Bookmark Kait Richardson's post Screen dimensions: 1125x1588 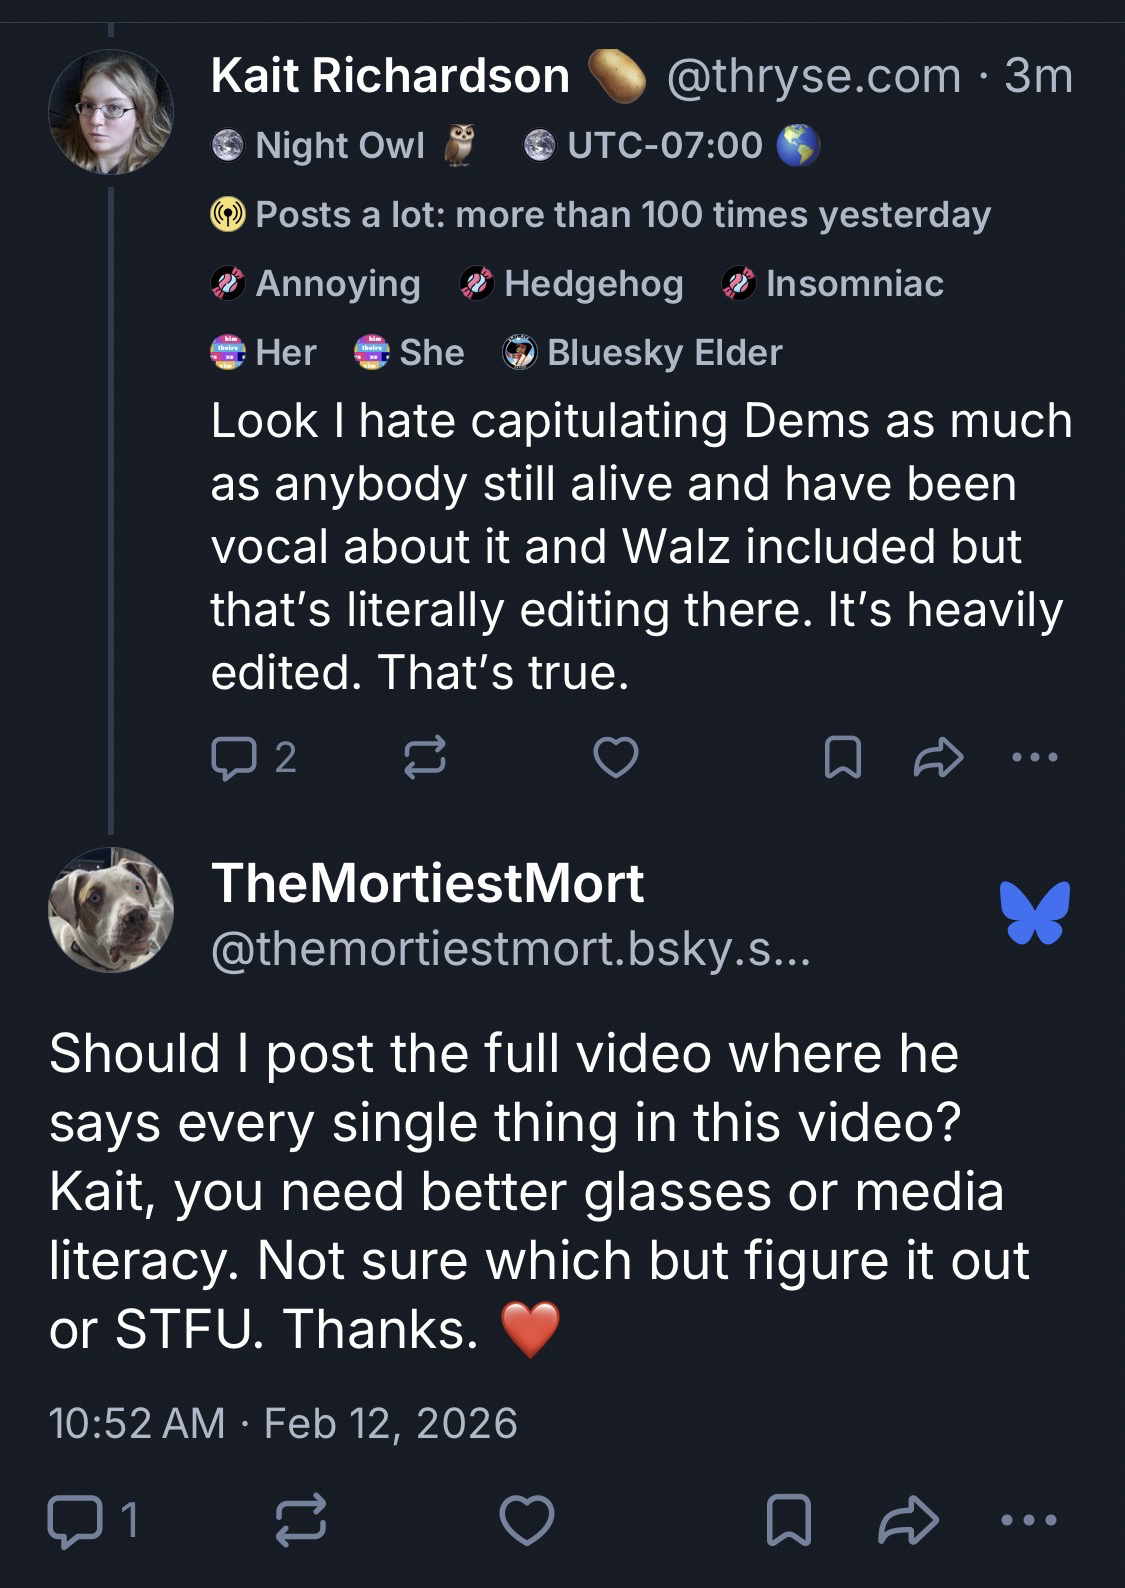tap(842, 757)
